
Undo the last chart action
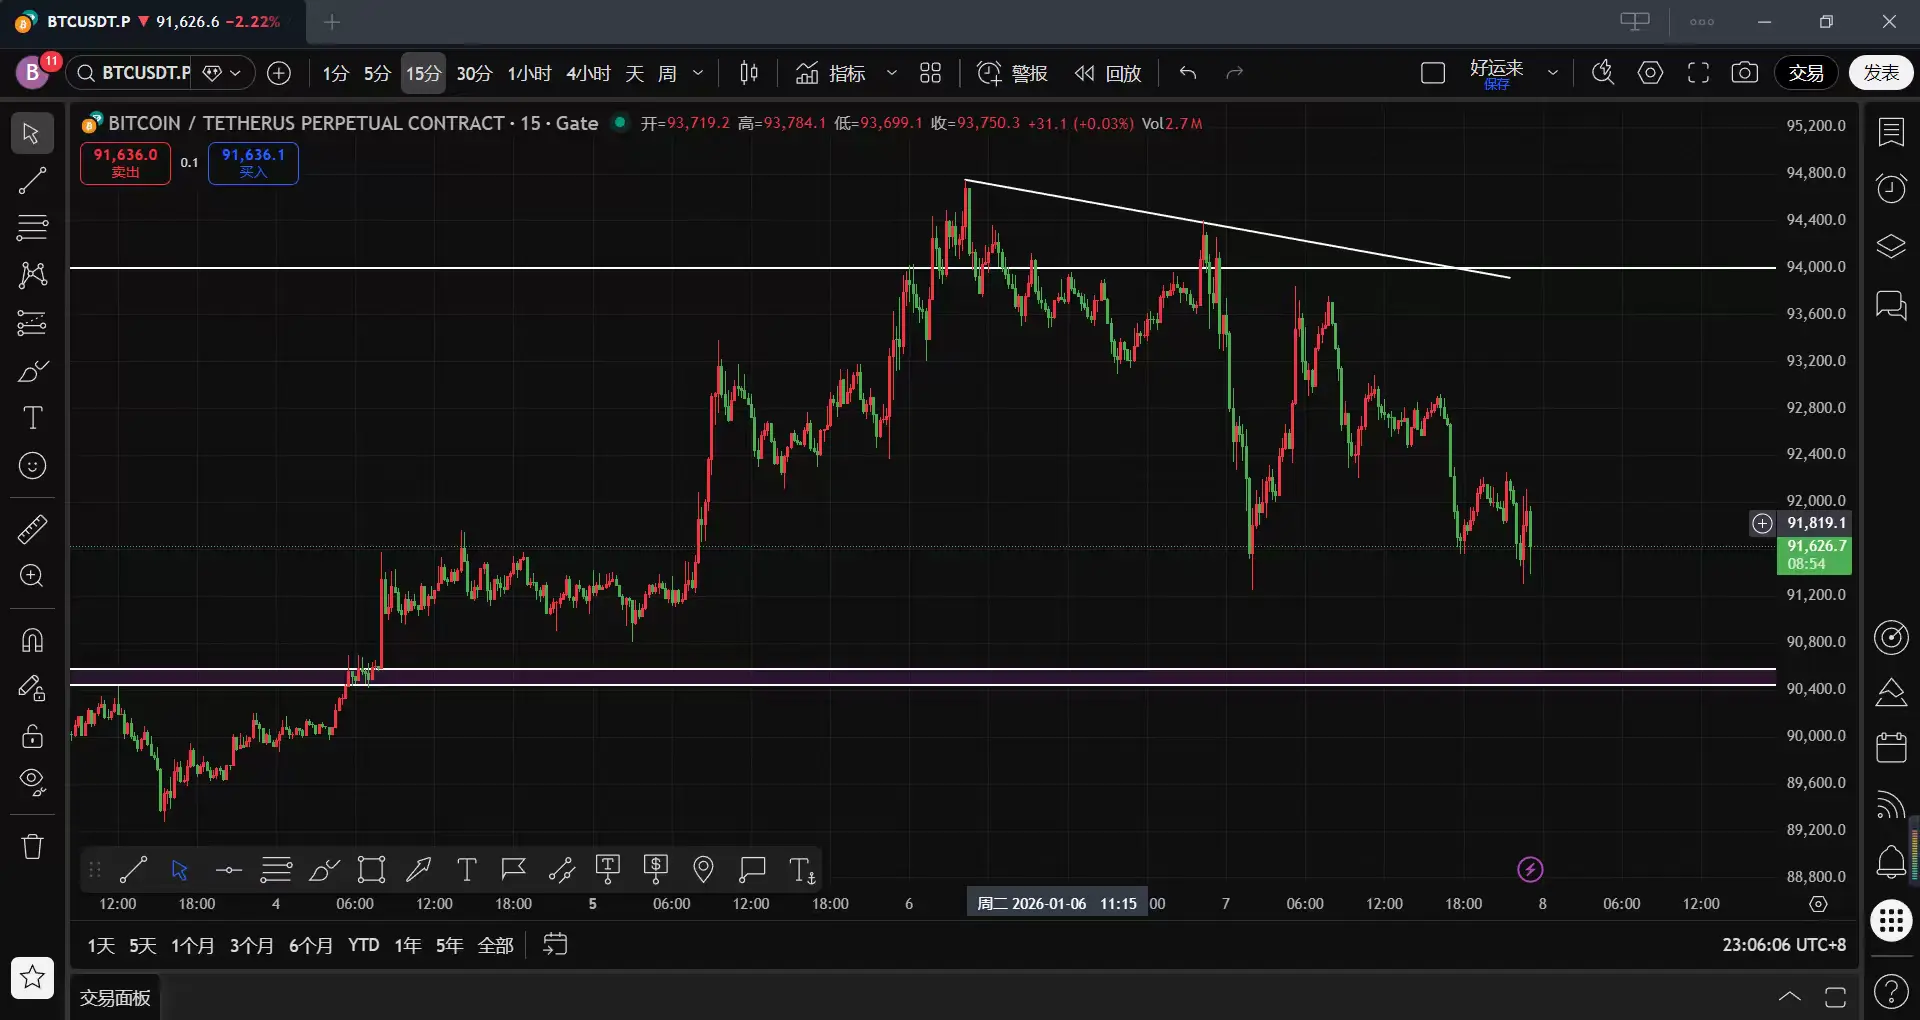click(1188, 73)
